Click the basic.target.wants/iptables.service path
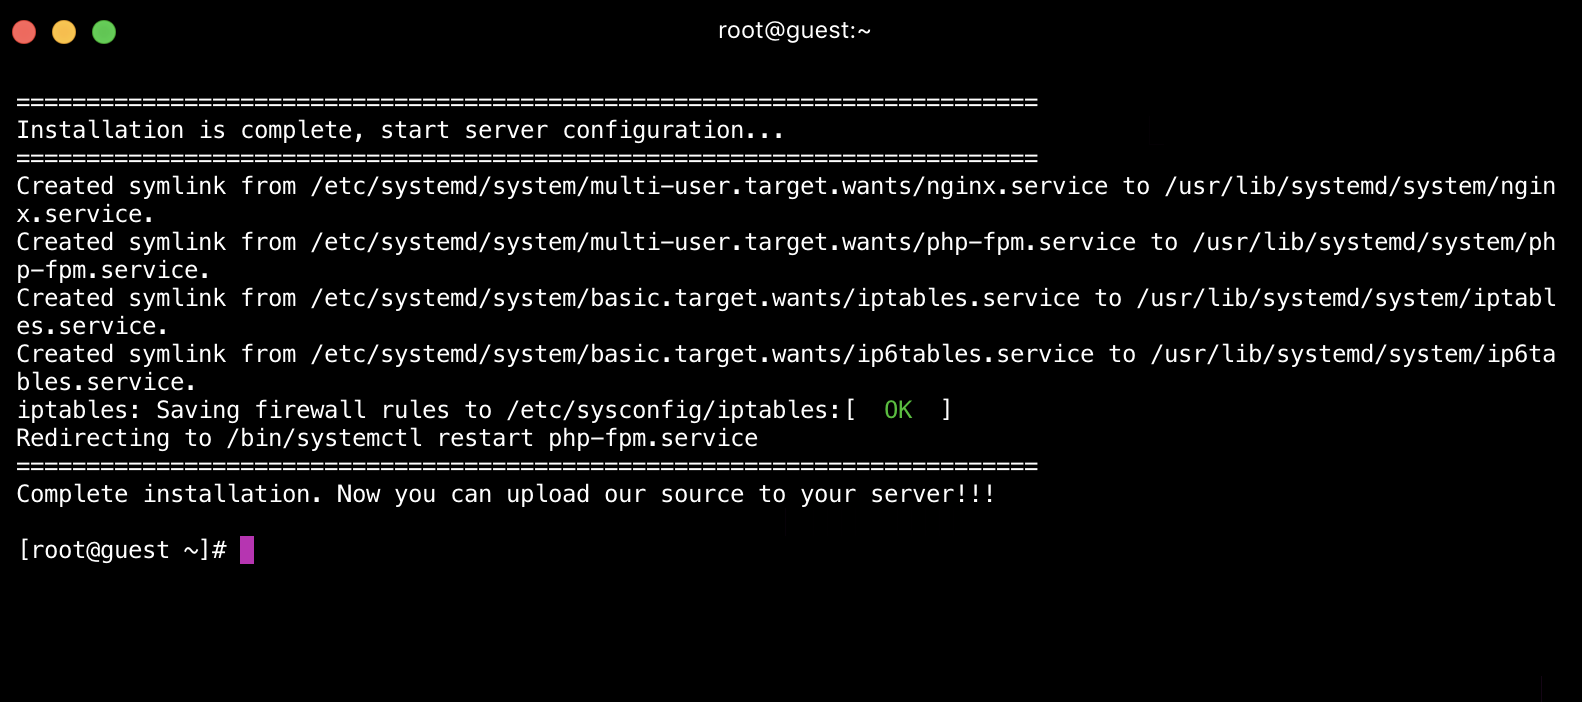The height and width of the screenshot is (702, 1582). point(695,298)
